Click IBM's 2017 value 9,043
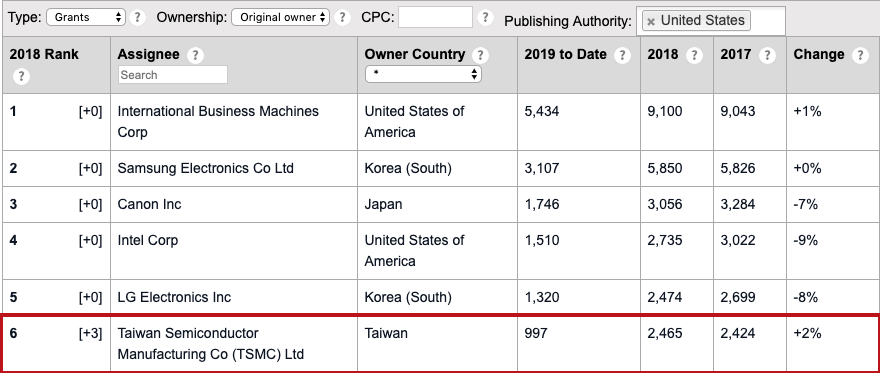The image size is (880, 373). (x=737, y=112)
